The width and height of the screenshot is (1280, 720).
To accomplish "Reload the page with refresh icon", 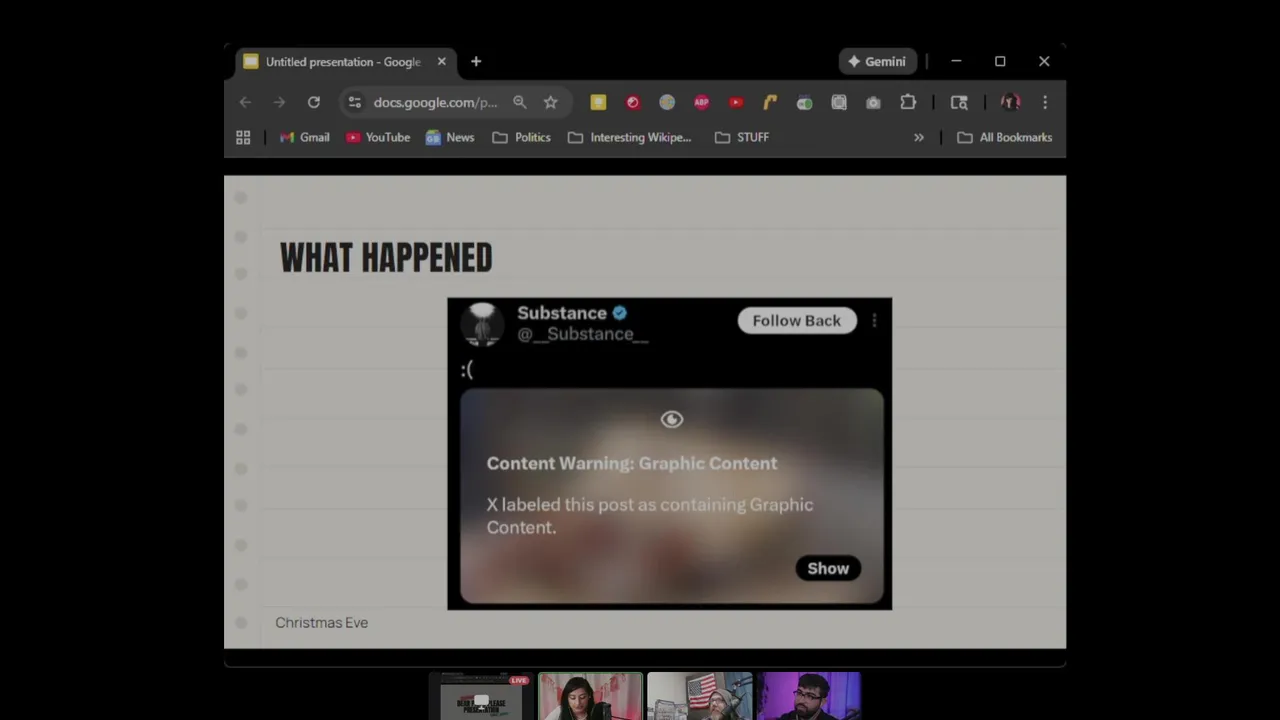I will pos(313,102).
